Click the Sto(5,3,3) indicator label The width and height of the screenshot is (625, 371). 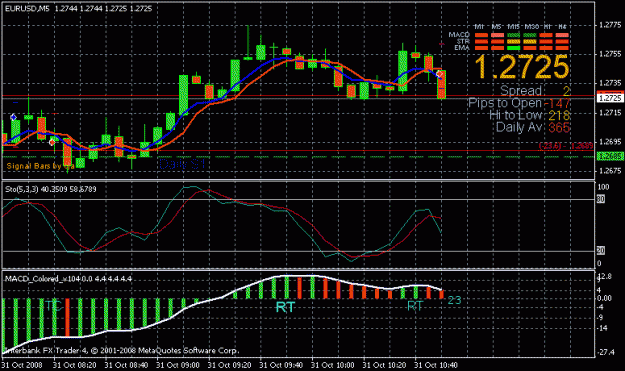pyautogui.click(x=51, y=189)
